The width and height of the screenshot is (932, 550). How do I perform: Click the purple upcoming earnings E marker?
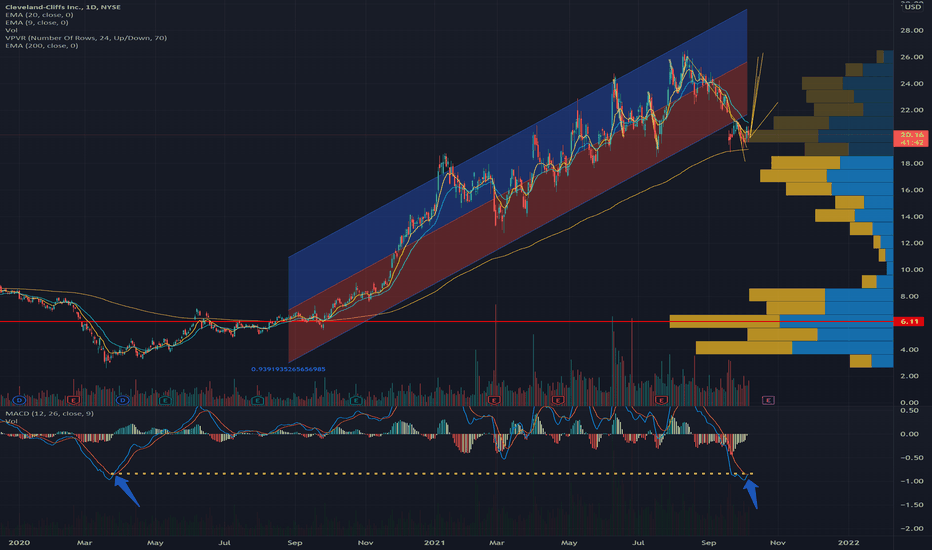[x=768, y=401]
